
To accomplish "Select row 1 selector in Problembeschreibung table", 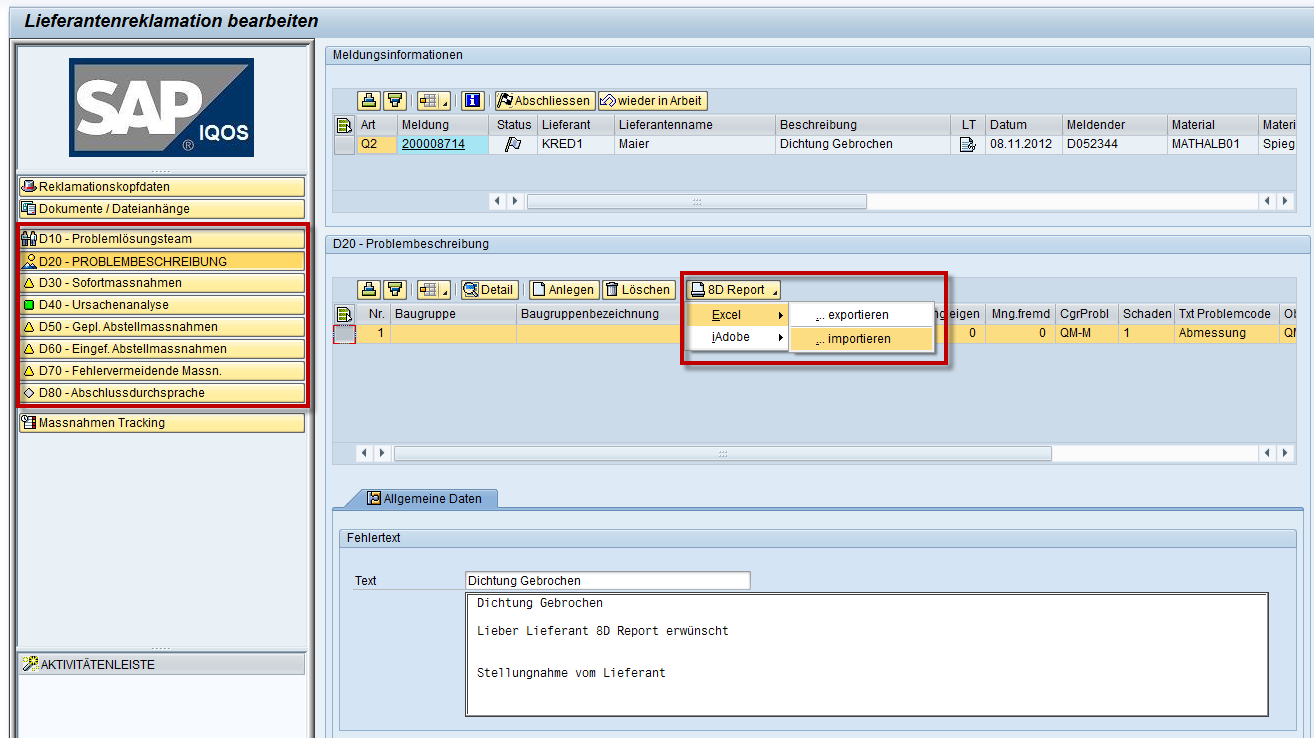I will pyautogui.click(x=344, y=333).
